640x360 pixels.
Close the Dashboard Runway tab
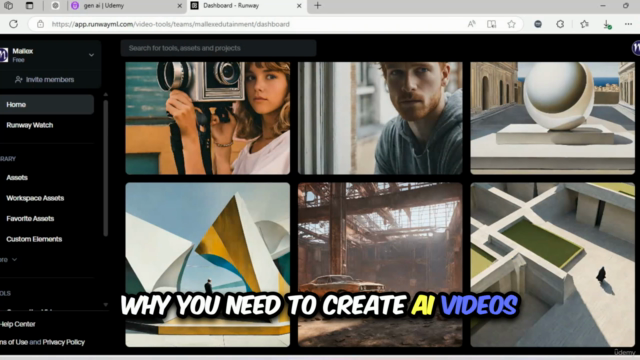(299, 6)
